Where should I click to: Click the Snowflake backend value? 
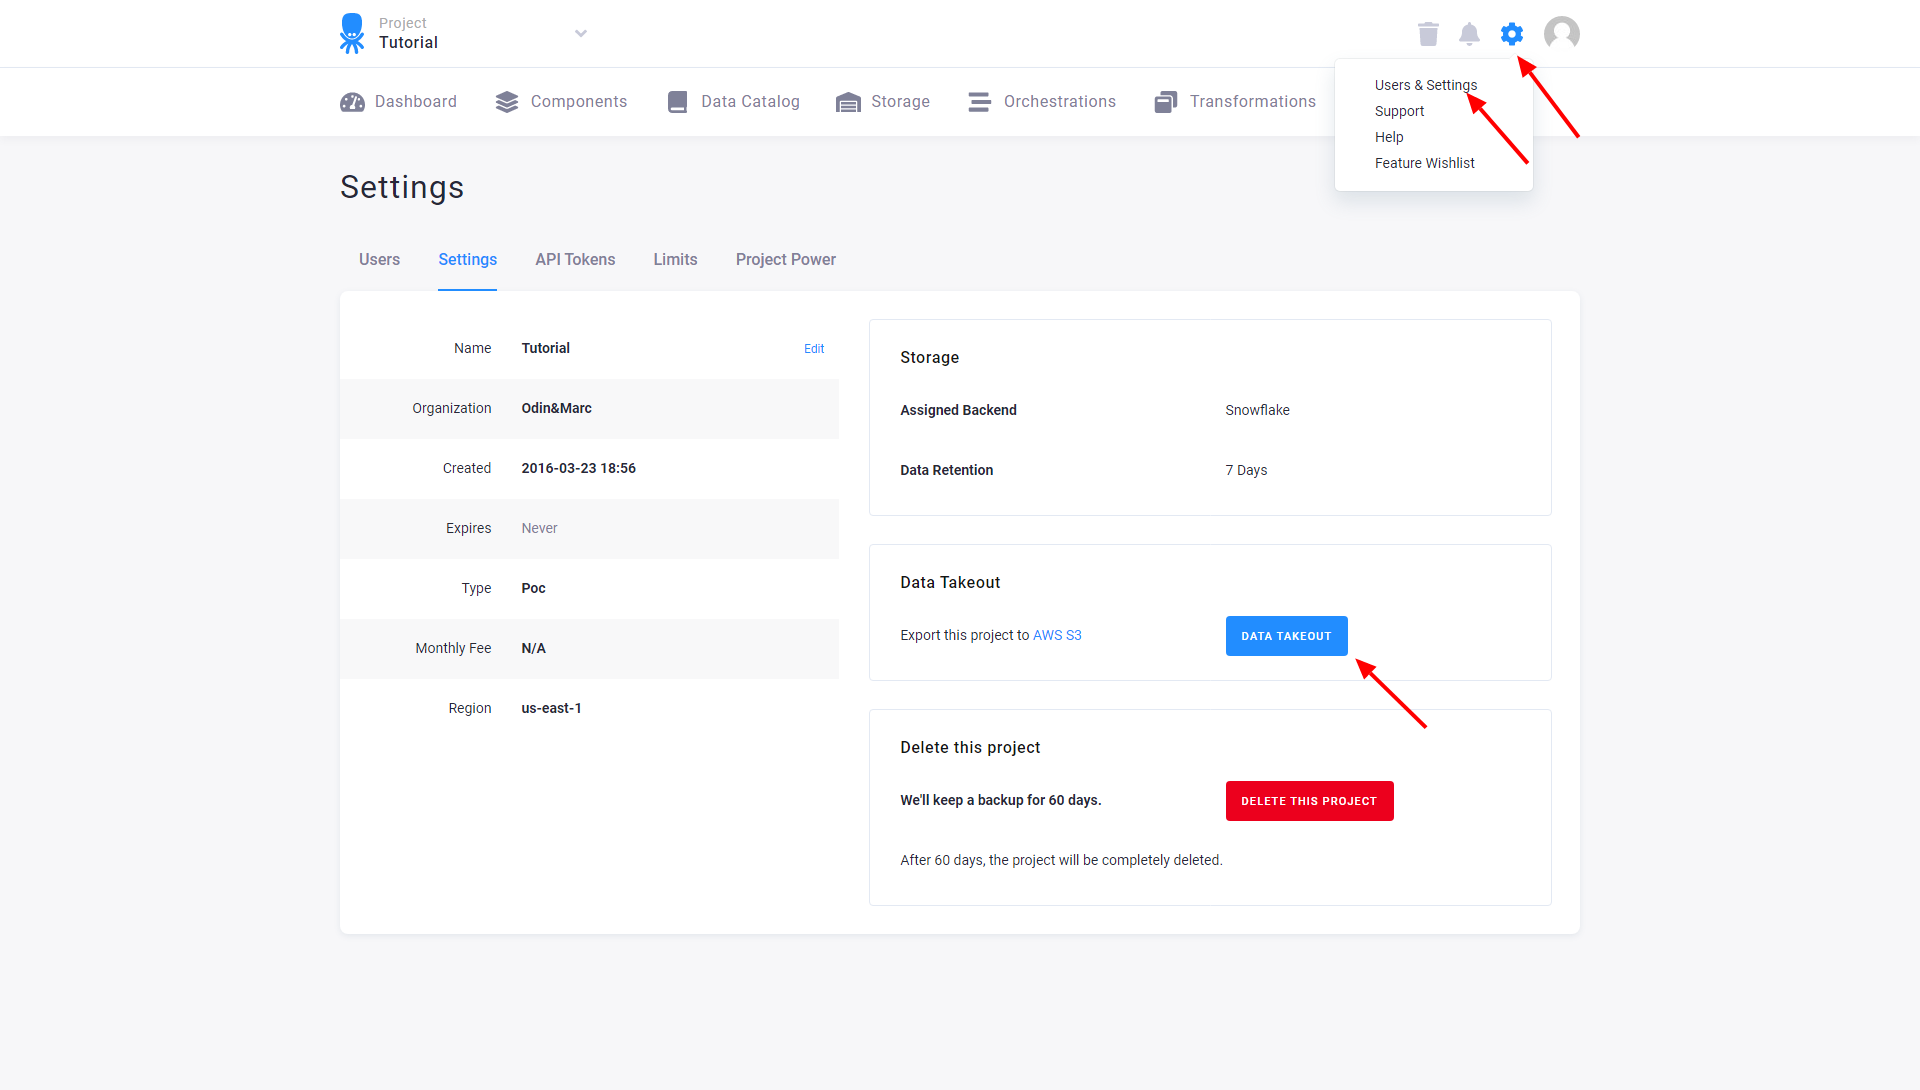[x=1257, y=411]
